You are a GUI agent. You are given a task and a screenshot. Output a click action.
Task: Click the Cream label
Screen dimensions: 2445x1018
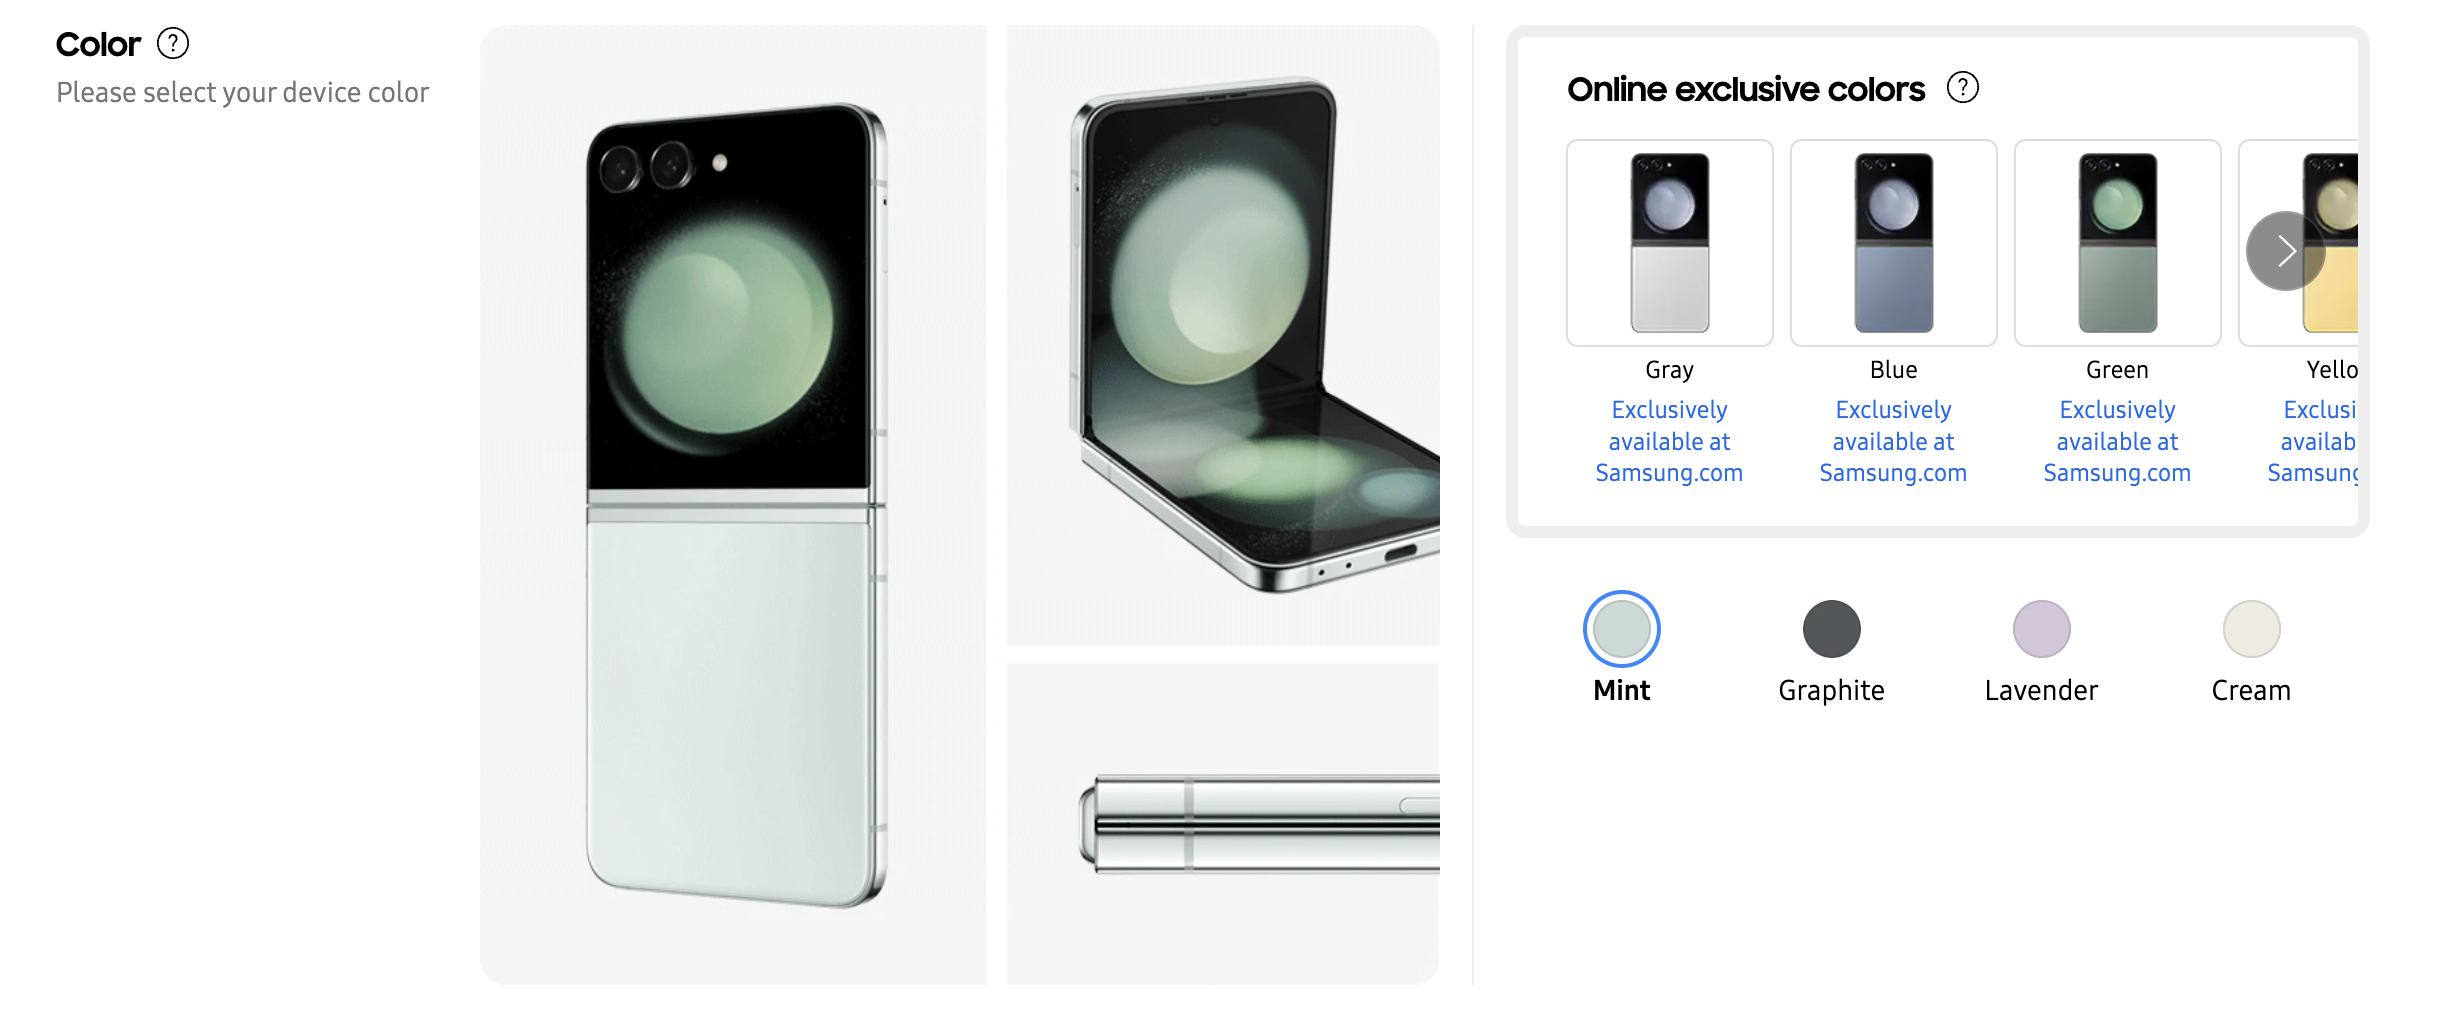tap(2251, 691)
